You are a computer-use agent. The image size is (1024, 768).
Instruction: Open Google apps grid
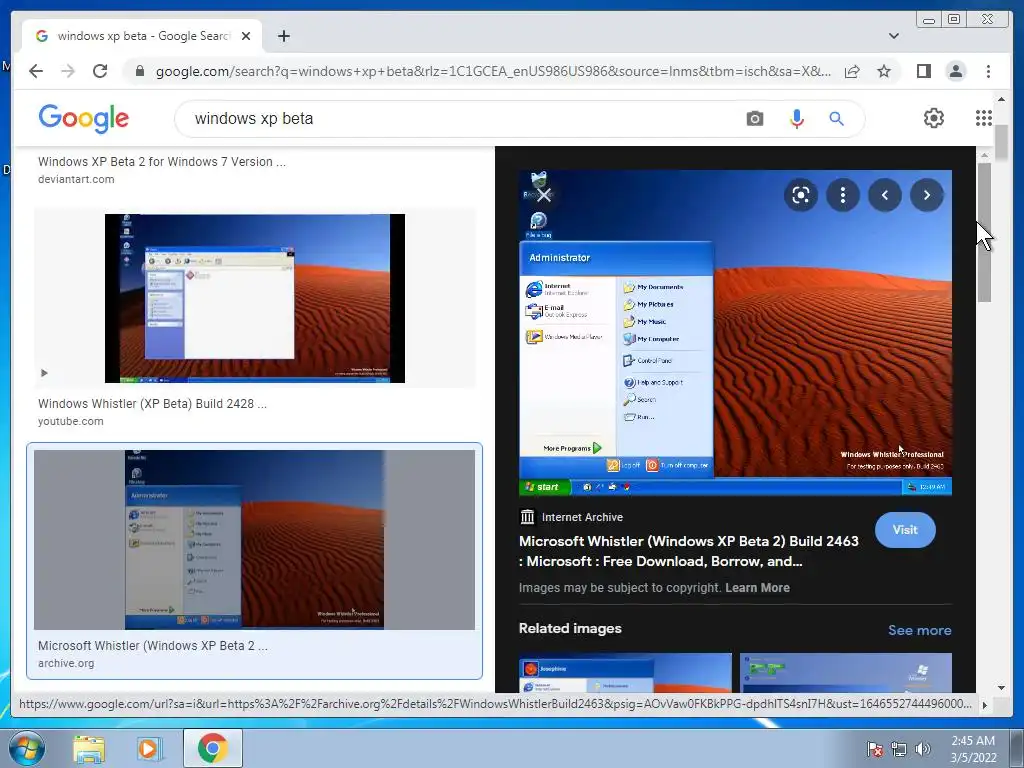coord(984,118)
